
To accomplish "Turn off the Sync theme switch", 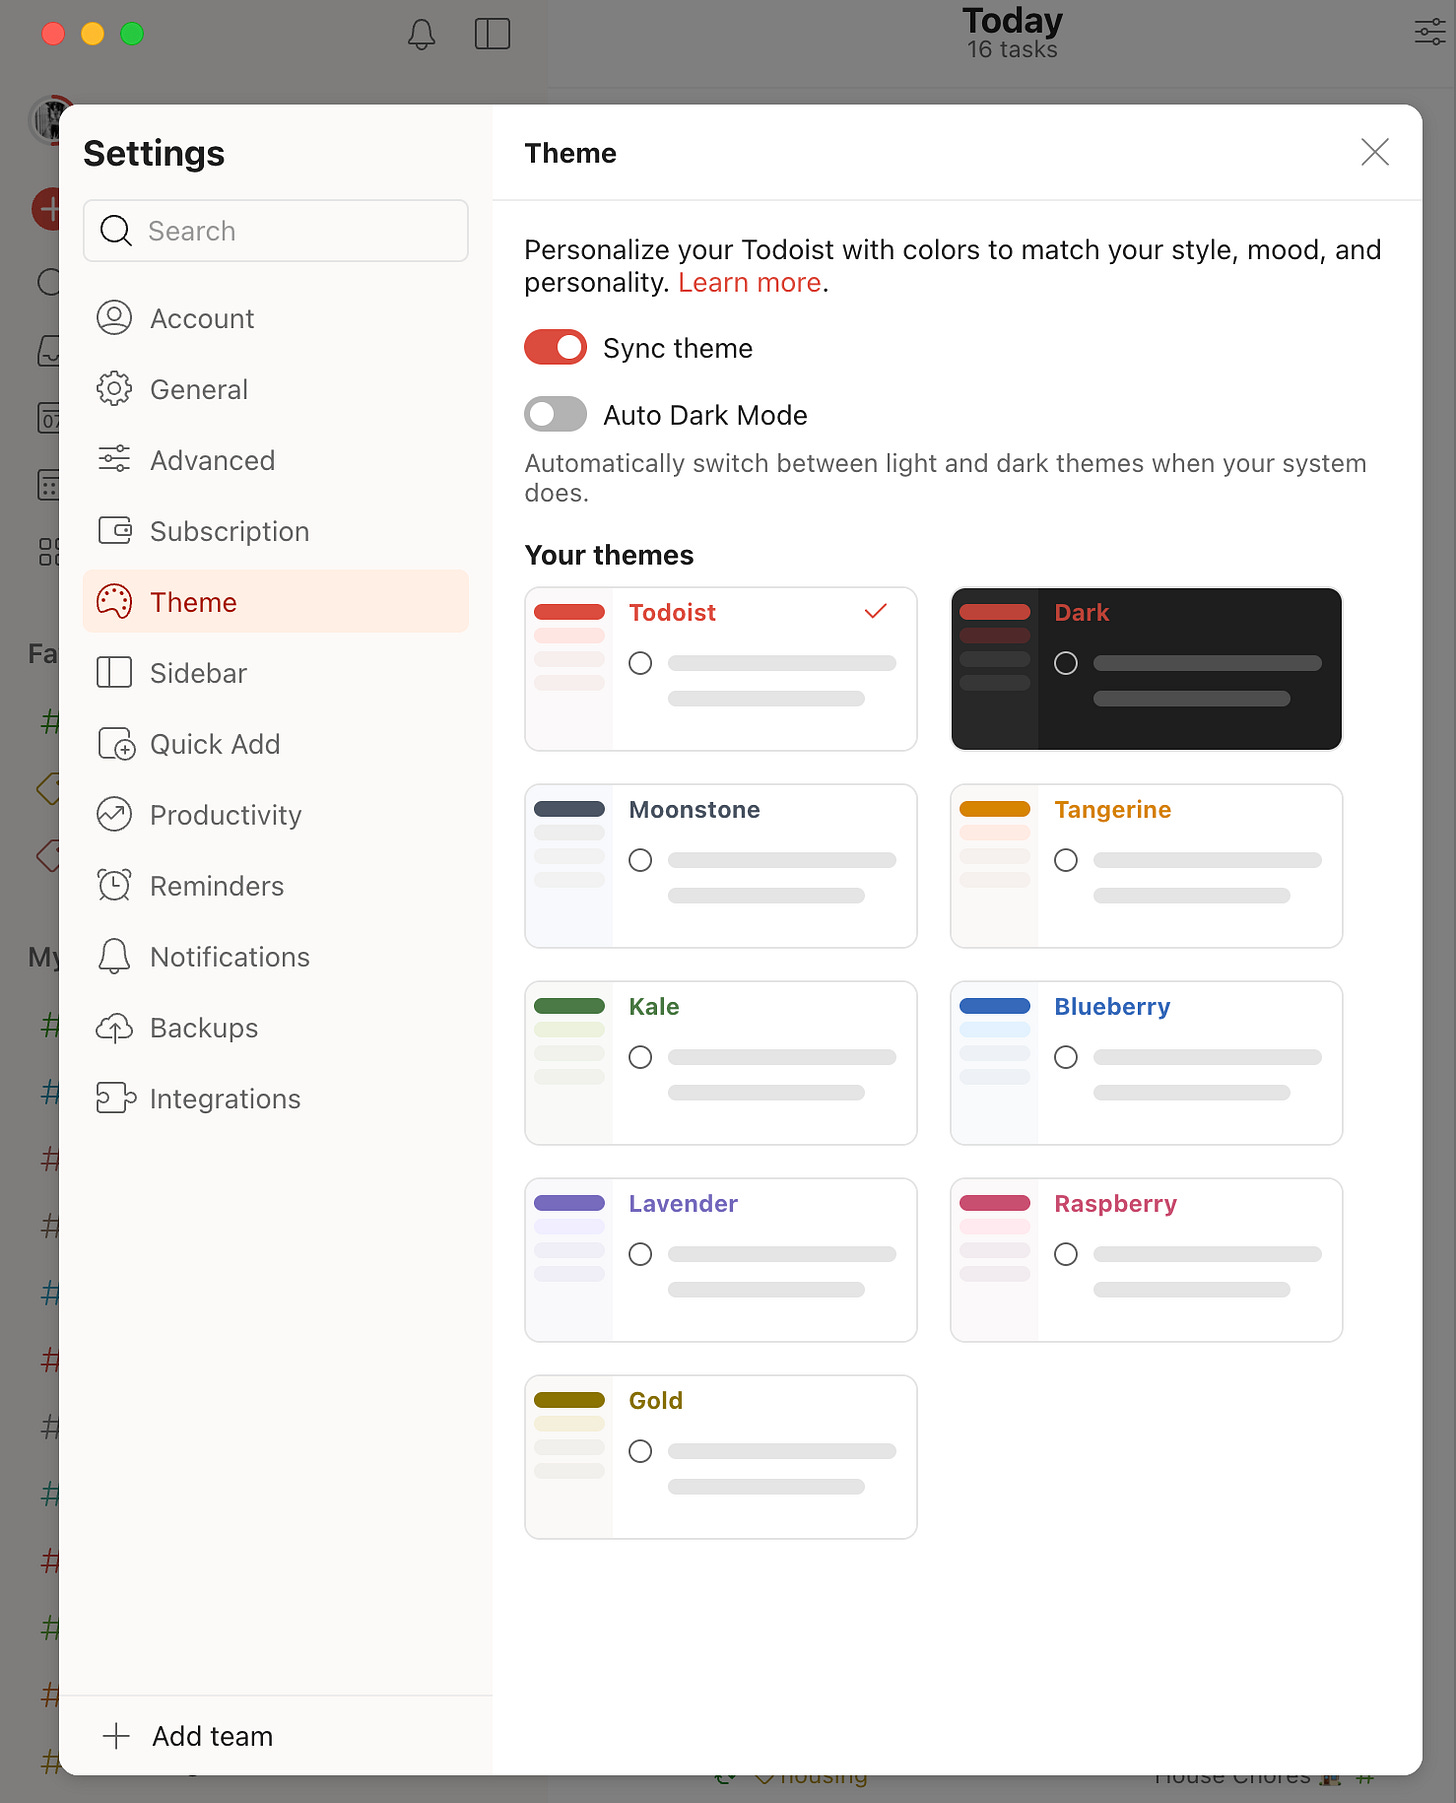I will pyautogui.click(x=555, y=347).
